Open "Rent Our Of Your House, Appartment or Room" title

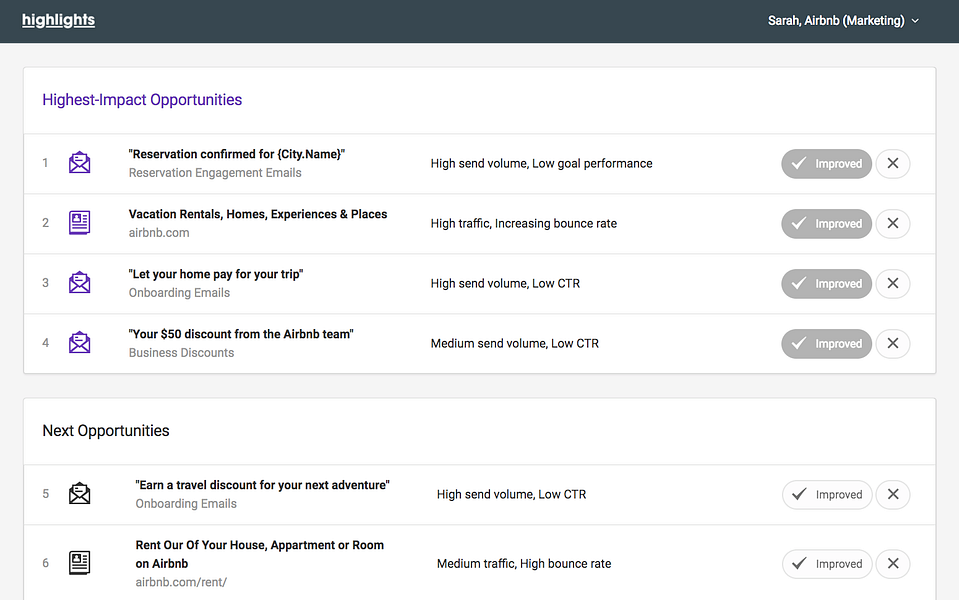(259, 554)
